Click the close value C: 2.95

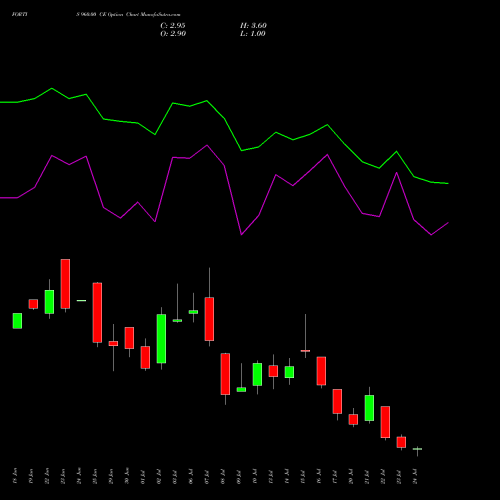point(173,26)
